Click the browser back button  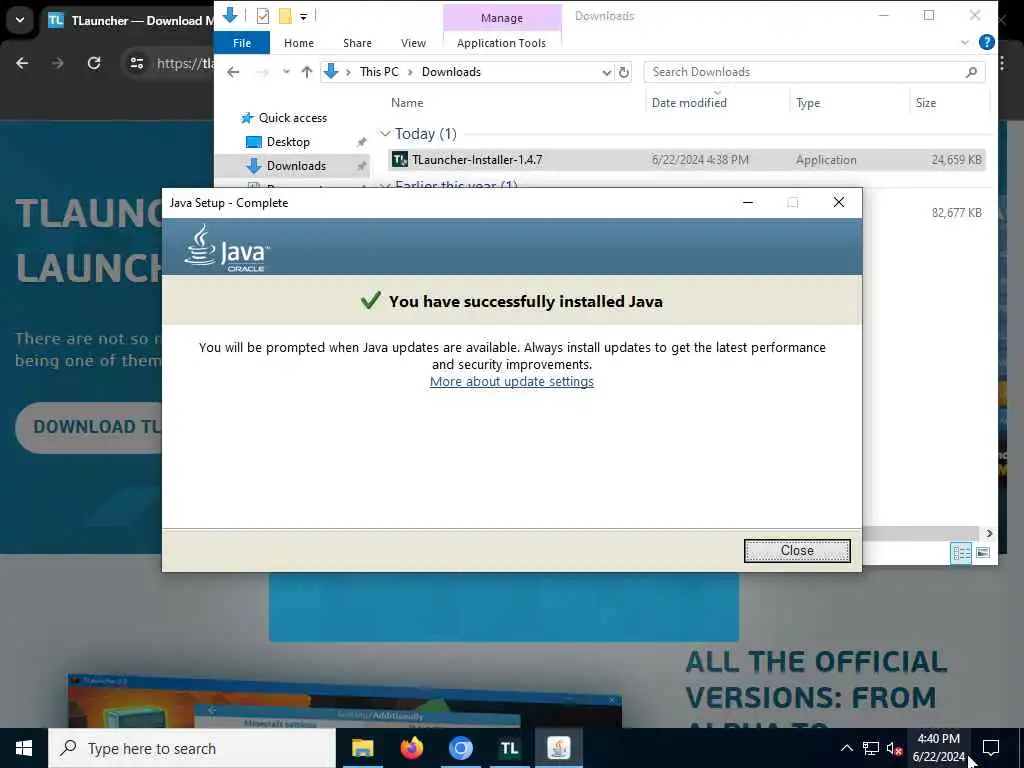[x=22, y=63]
